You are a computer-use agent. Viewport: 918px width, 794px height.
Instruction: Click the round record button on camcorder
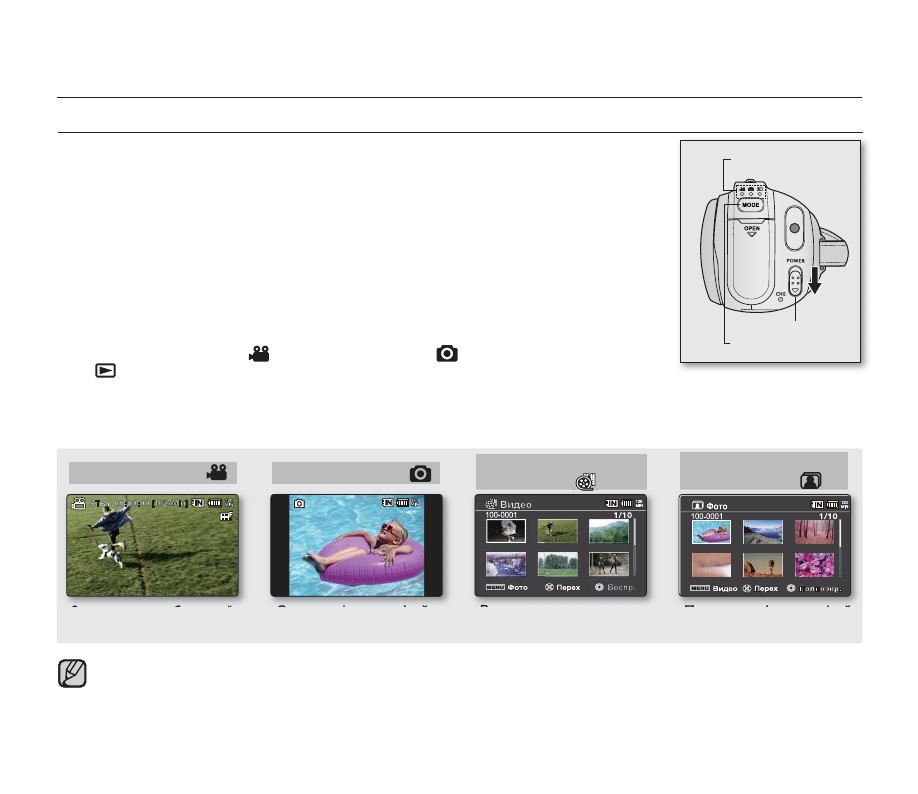click(x=794, y=228)
